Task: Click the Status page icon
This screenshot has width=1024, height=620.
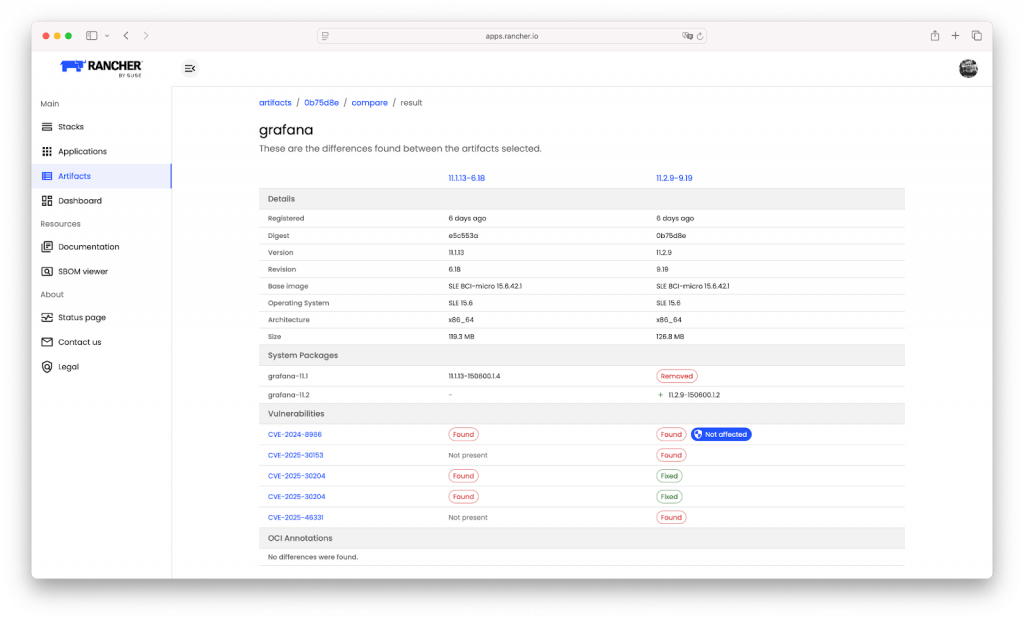Action: [47, 318]
